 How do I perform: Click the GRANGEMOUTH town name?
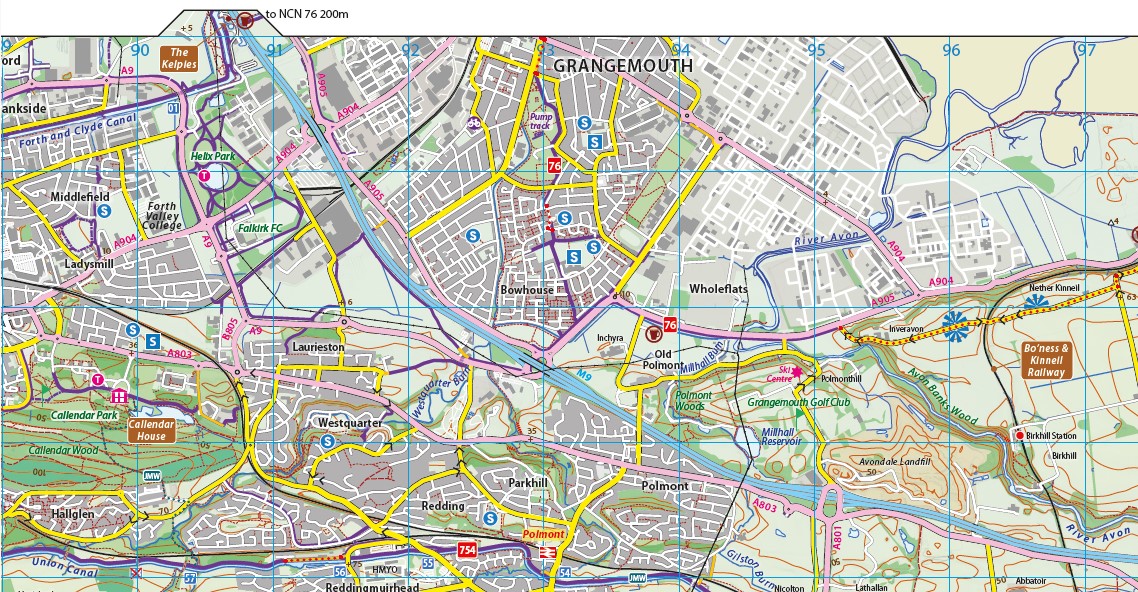622,65
